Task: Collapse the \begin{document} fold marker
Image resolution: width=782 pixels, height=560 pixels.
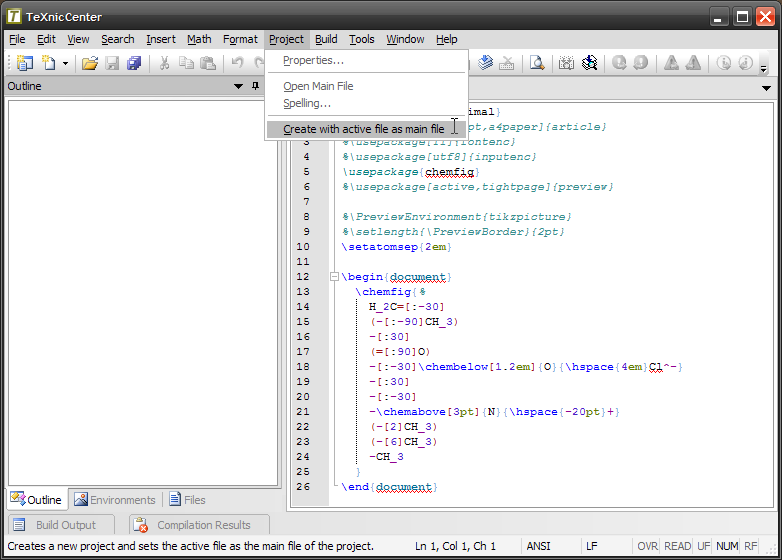Action: click(x=335, y=277)
